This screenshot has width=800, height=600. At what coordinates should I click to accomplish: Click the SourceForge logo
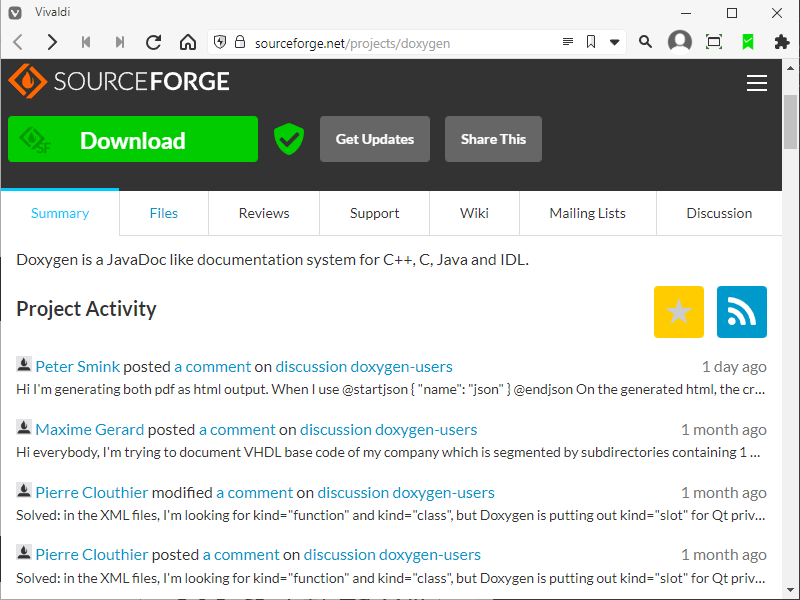(x=119, y=81)
